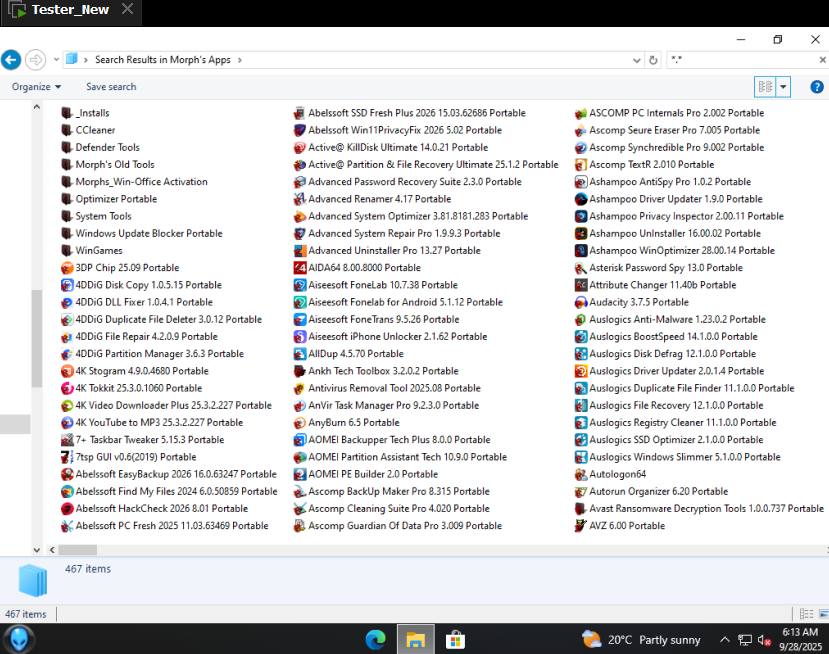Click Save search in the toolbar
Viewport: 829px width, 654px height.
pos(111,87)
